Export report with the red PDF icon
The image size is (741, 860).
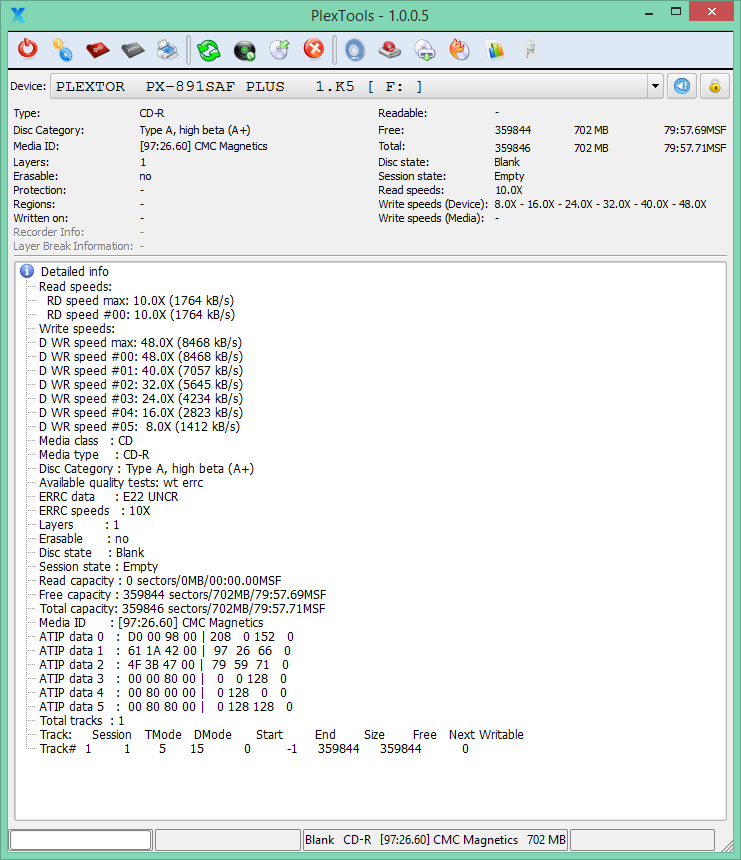97,50
